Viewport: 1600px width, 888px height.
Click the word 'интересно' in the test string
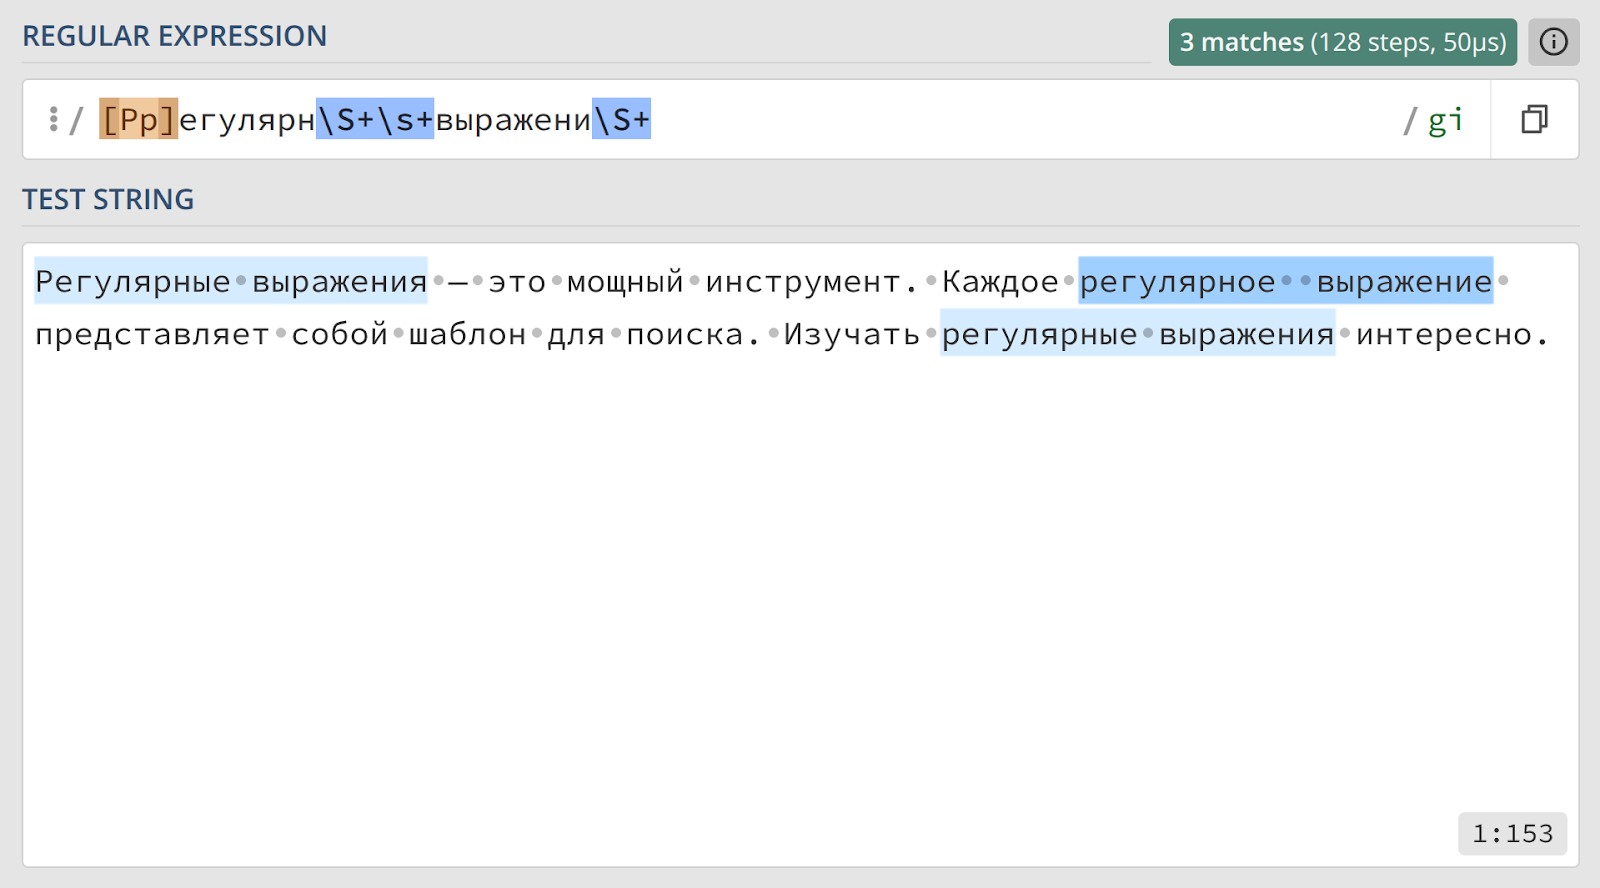[x=1444, y=334]
